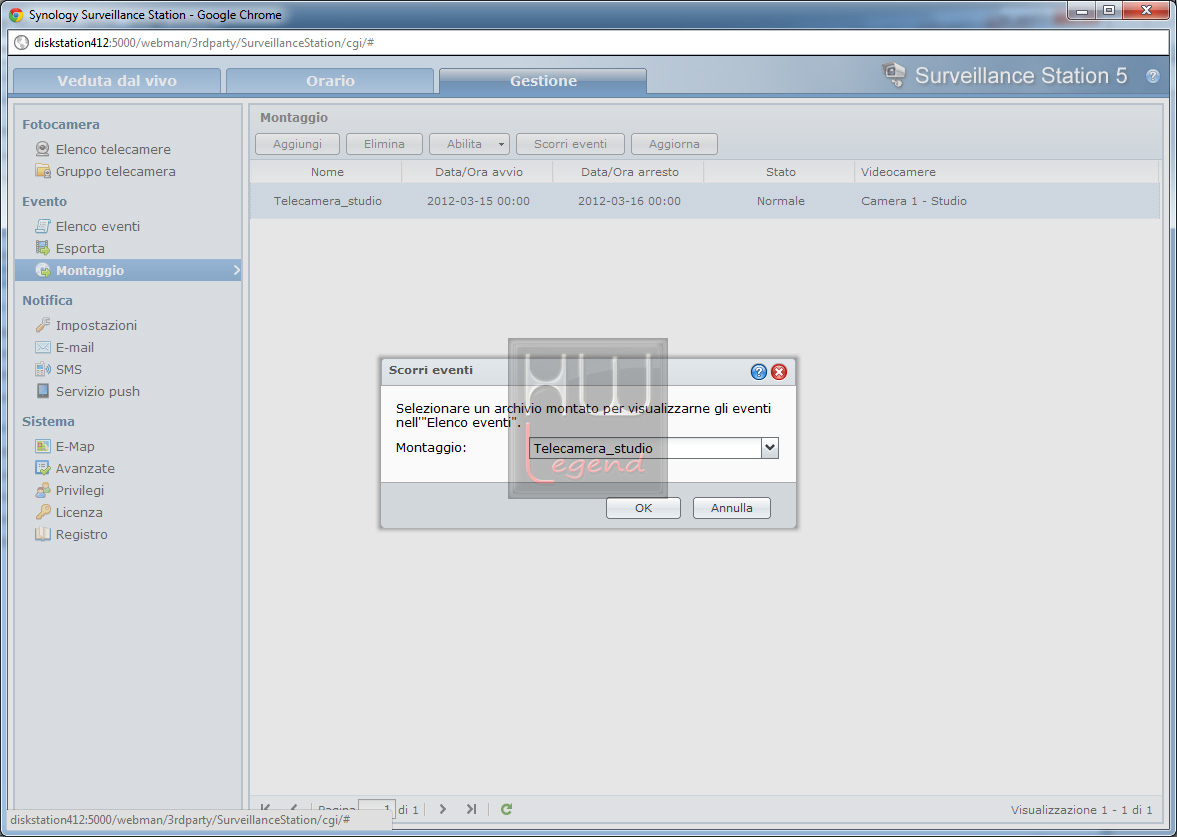Open Servizio push settings

(98, 391)
